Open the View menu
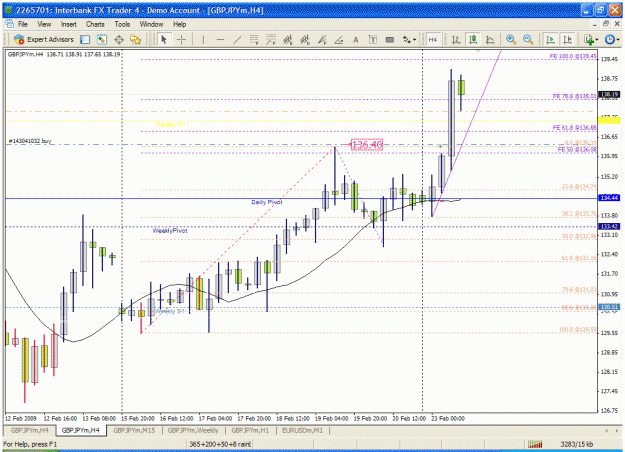 [x=44, y=24]
